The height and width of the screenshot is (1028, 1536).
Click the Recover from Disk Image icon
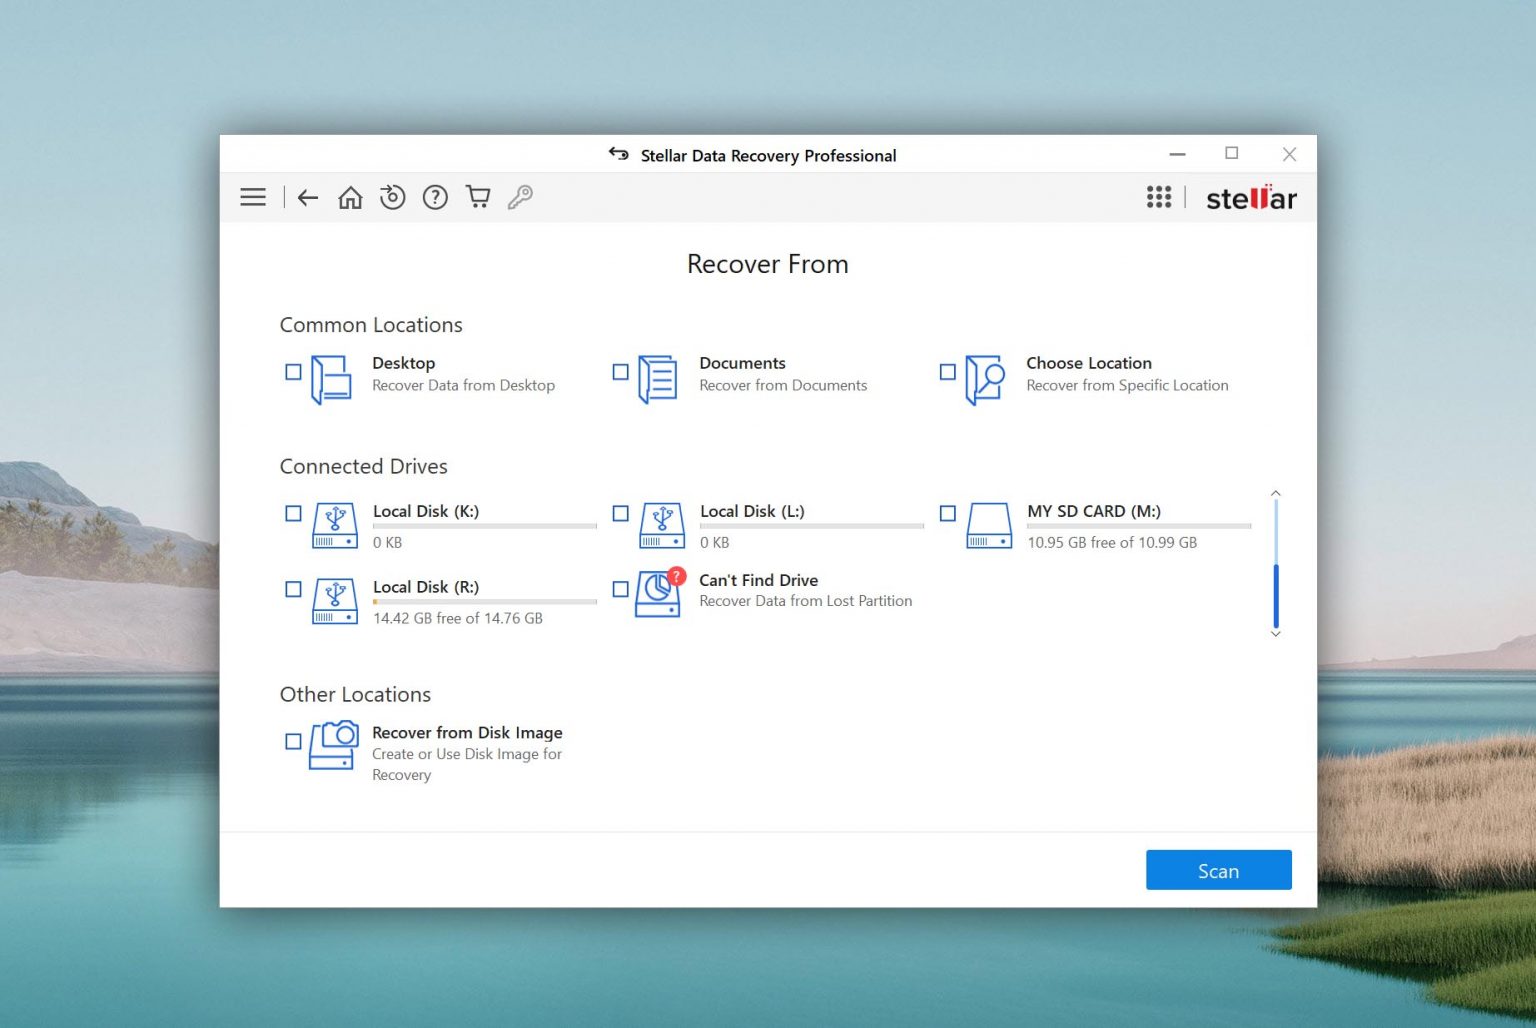point(334,745)
